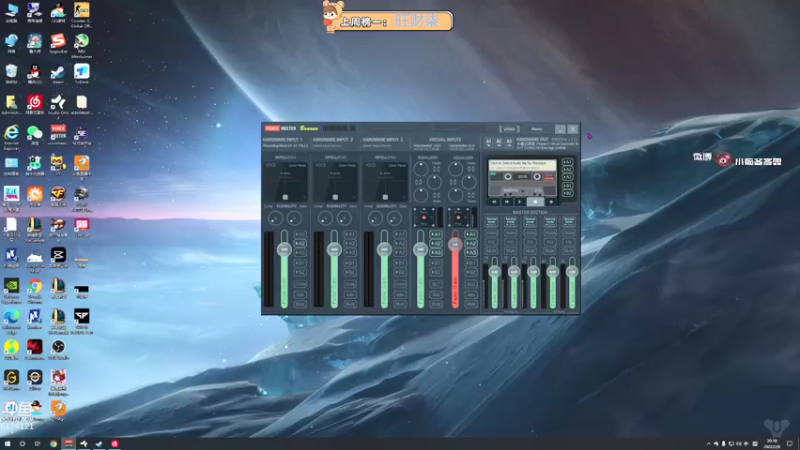Click cassette Play button
The image size is (800, 450).
520,202
